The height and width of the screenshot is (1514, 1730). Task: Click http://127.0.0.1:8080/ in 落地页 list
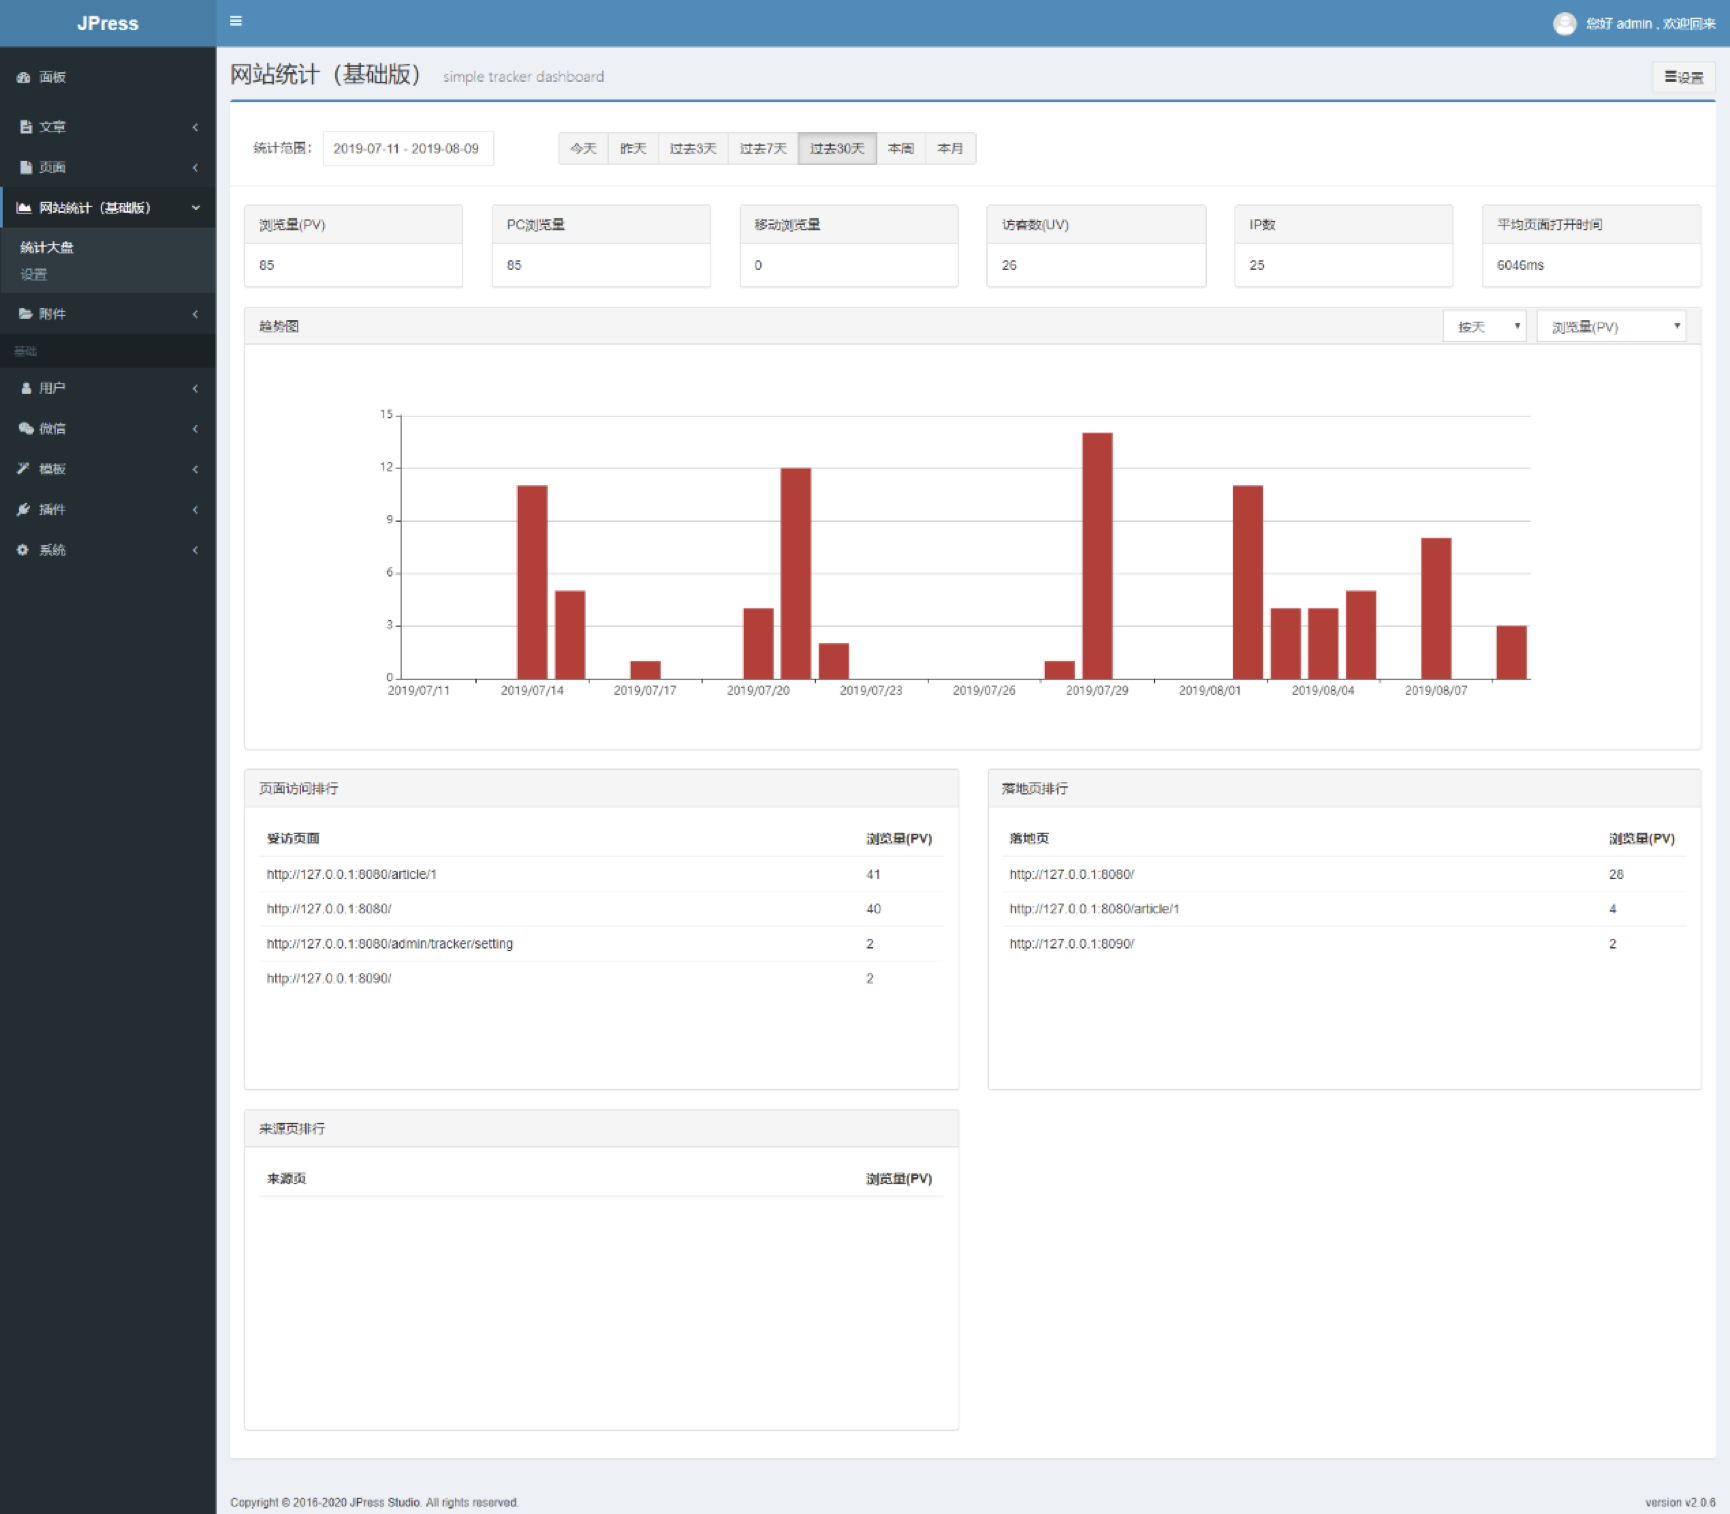point(1072,874)
